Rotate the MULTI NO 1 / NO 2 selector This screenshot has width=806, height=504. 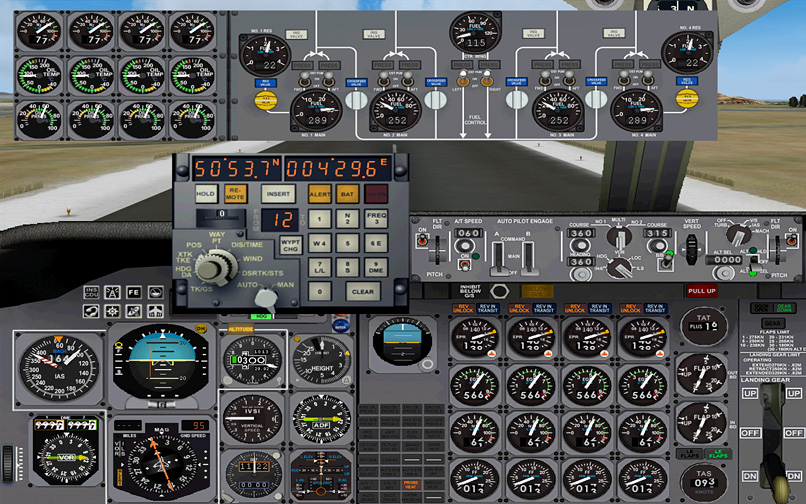point(619,237)
